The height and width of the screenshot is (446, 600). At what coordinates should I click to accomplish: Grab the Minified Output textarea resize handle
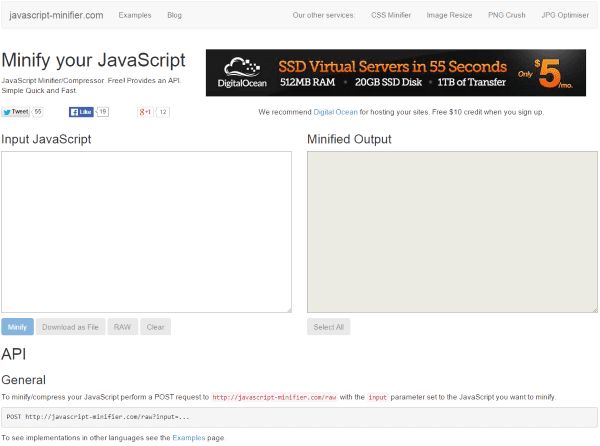click(x=595, y=310)
